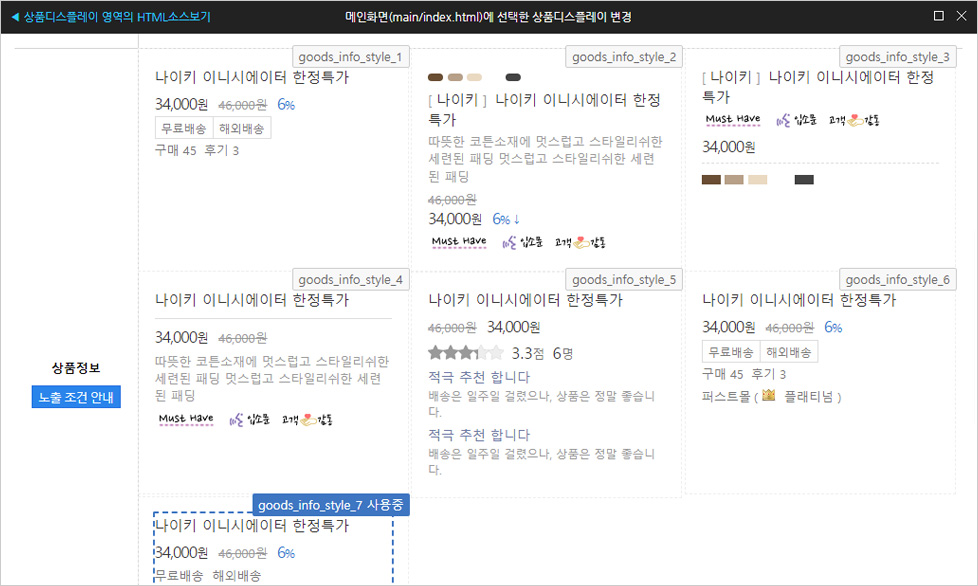Click 구매 45 in goods_info_style_1

pos(176,150)
